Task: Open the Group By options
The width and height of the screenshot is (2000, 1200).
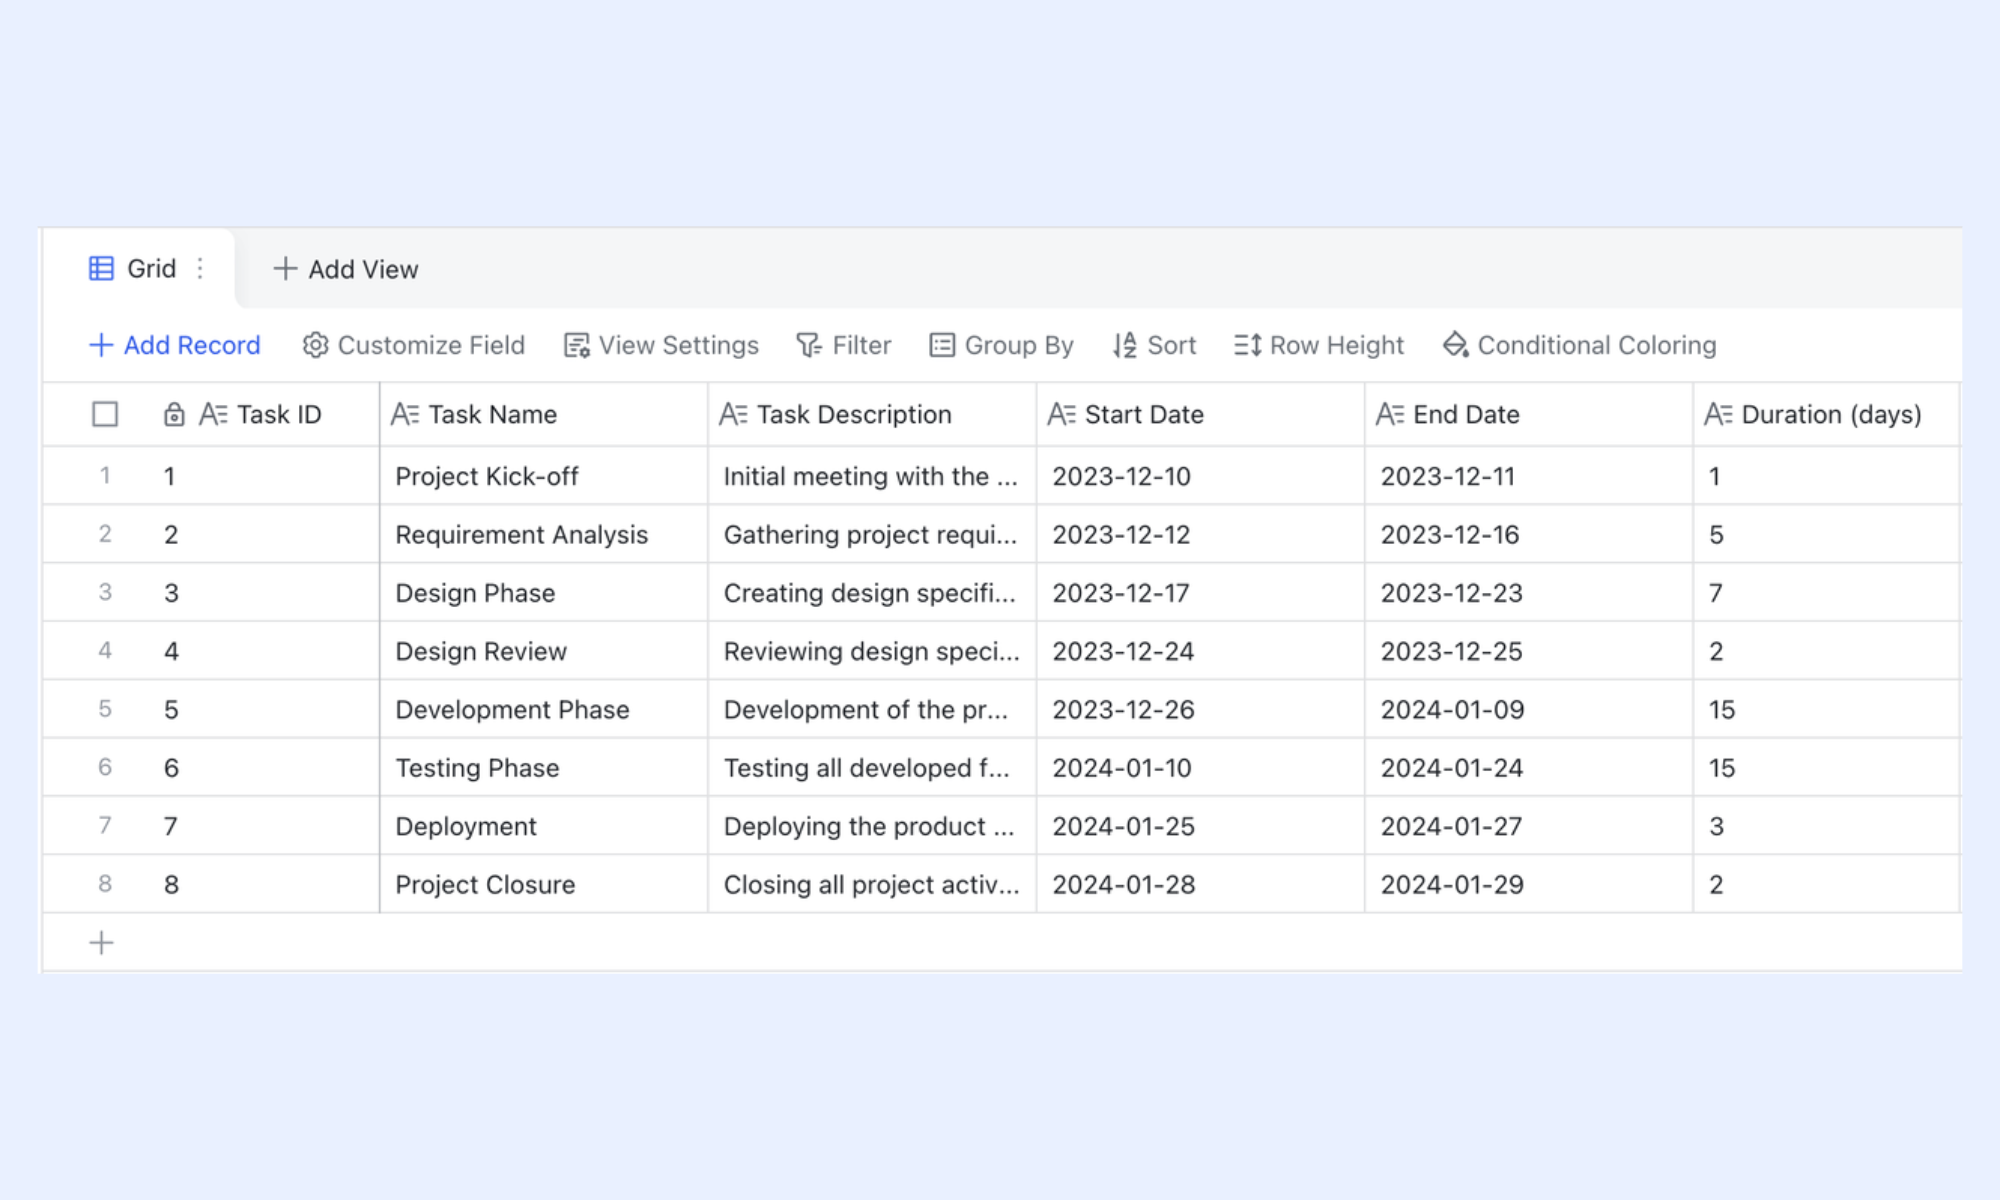Action: point(1002,345)
